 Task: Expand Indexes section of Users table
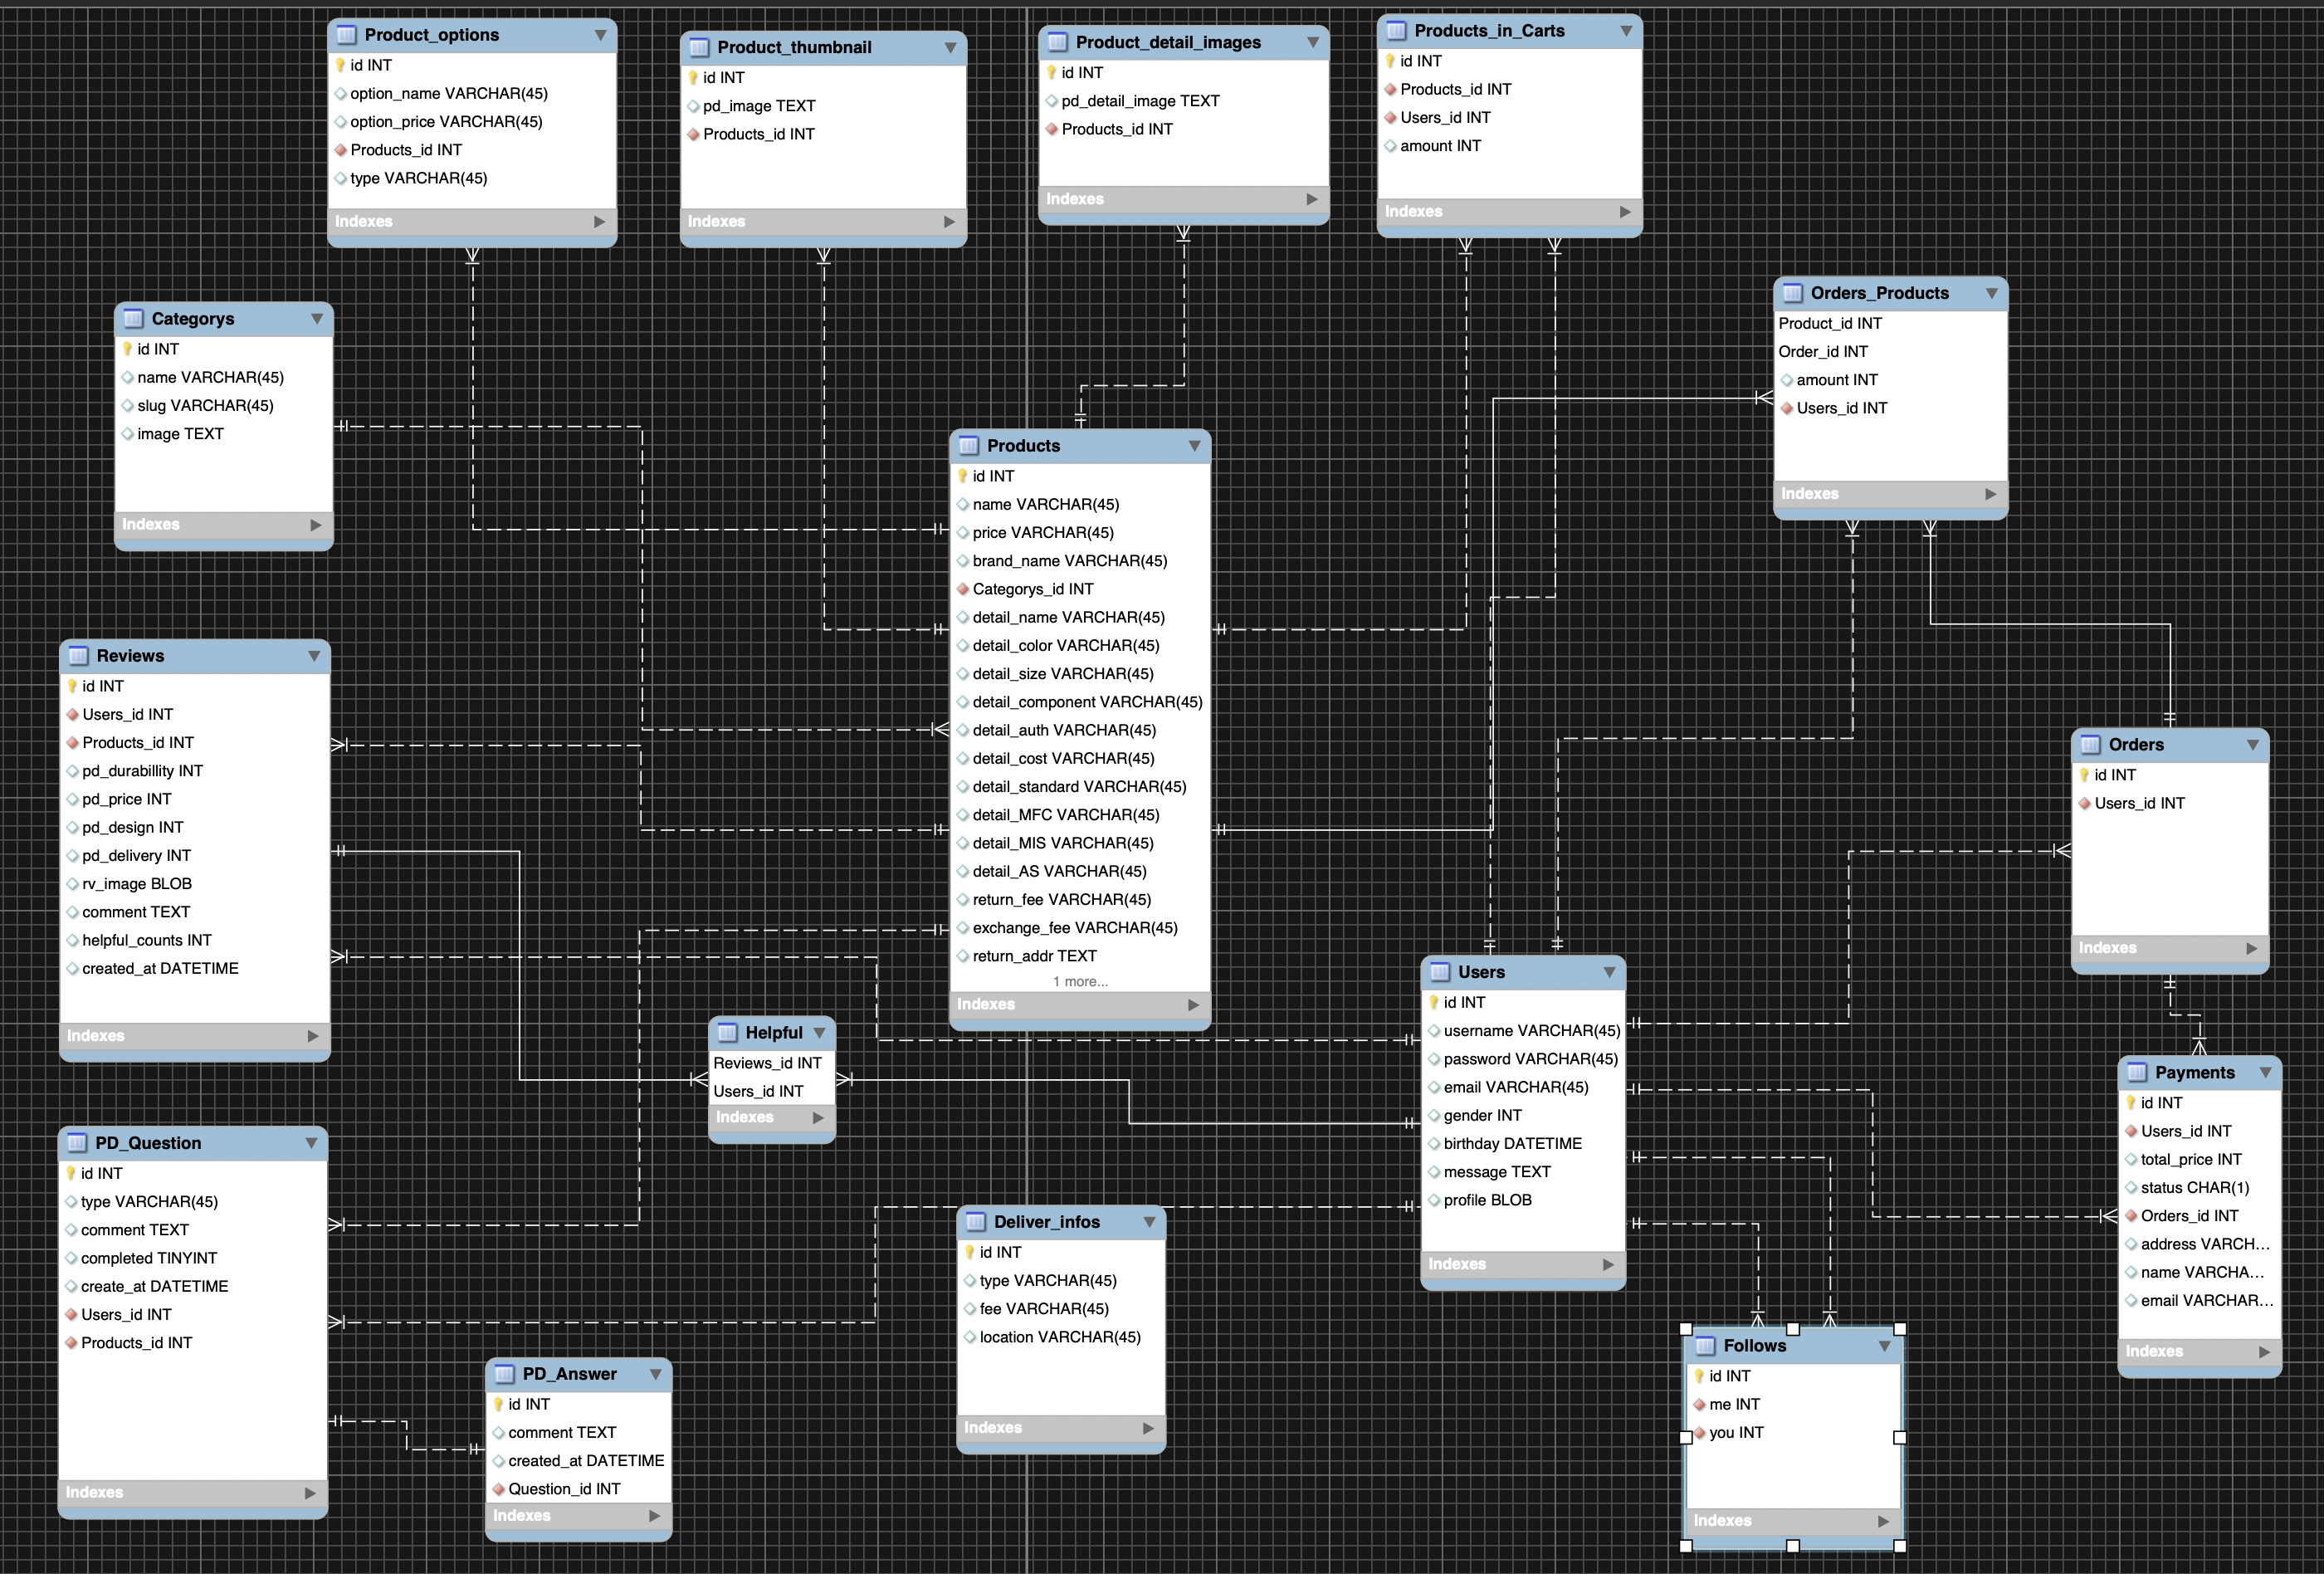click(1608, 1264)
